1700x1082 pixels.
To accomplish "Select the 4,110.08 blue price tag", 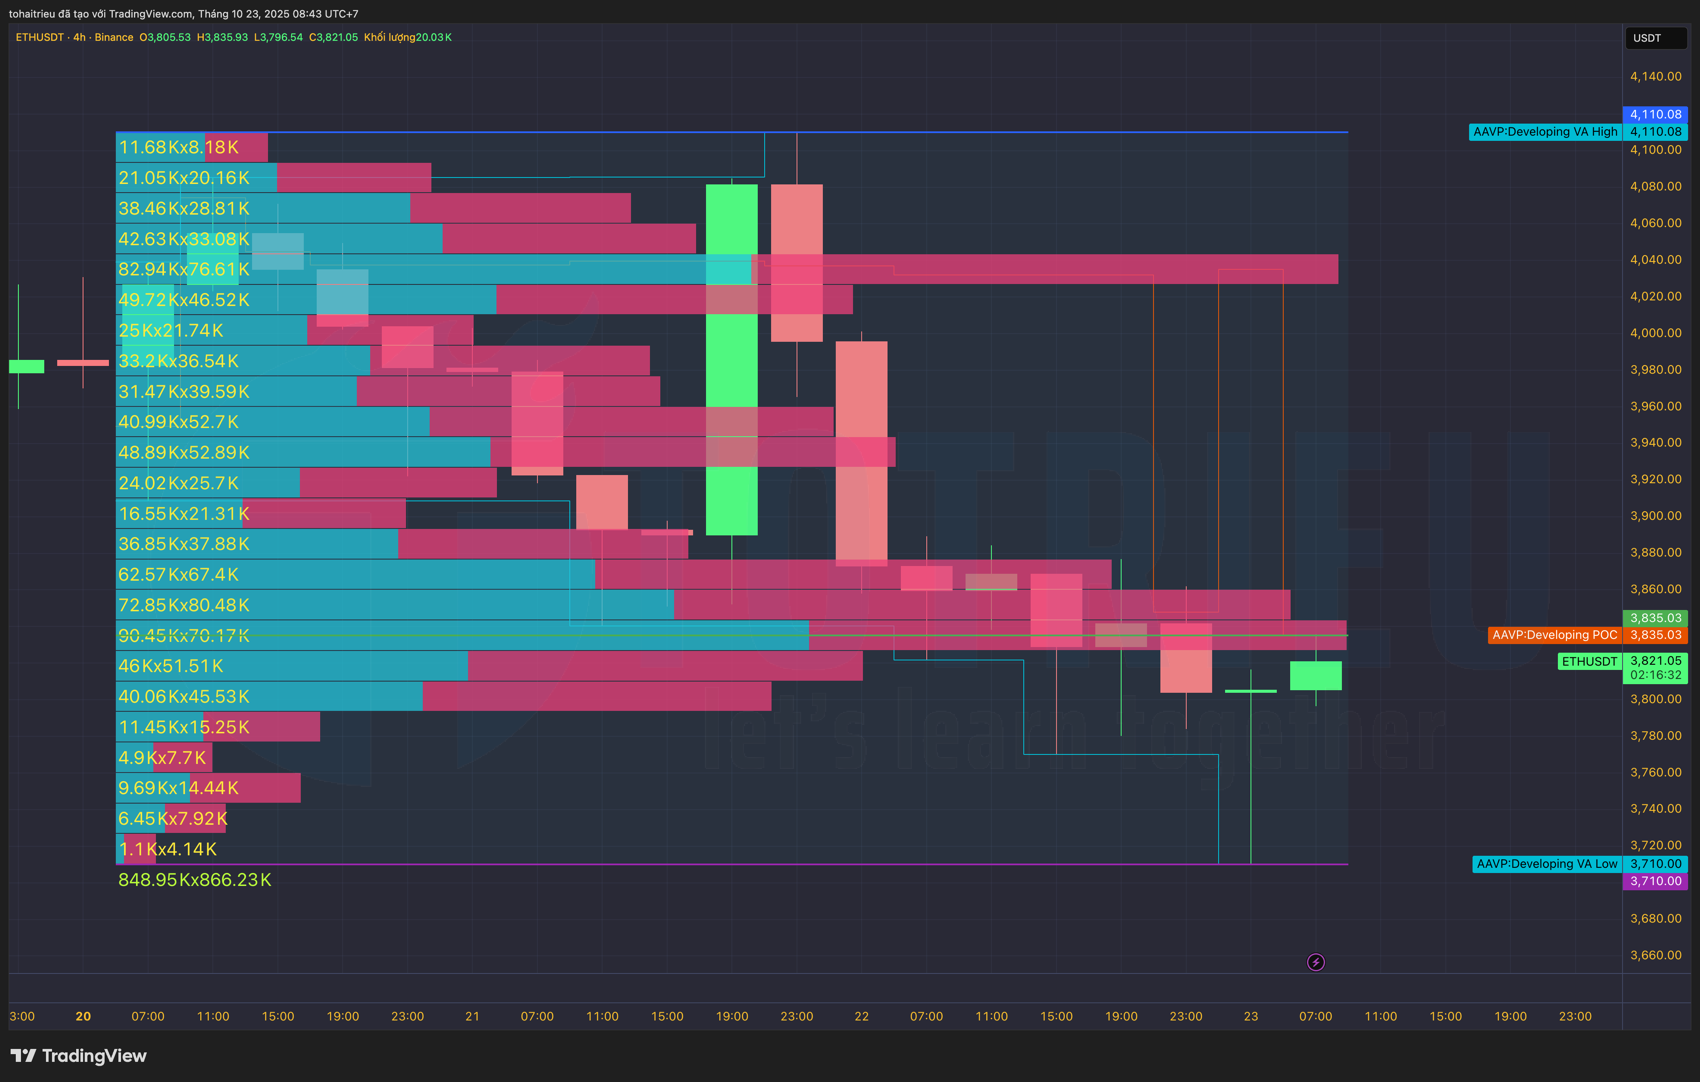I will (1655, 115).
